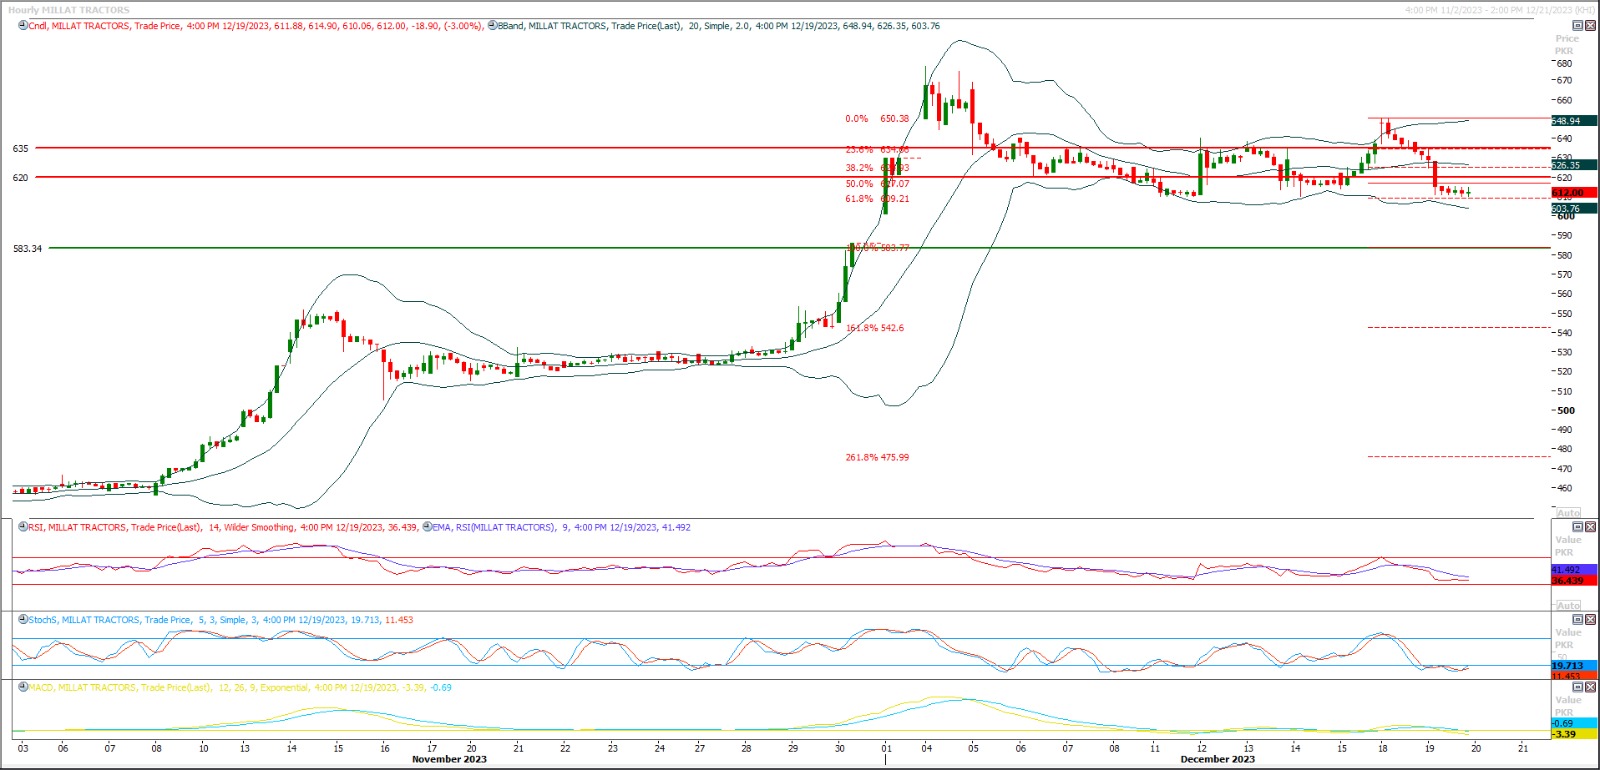Maximize the Stochastic indicator pane
1600x770 pixels.
[x=1578, y=620]
